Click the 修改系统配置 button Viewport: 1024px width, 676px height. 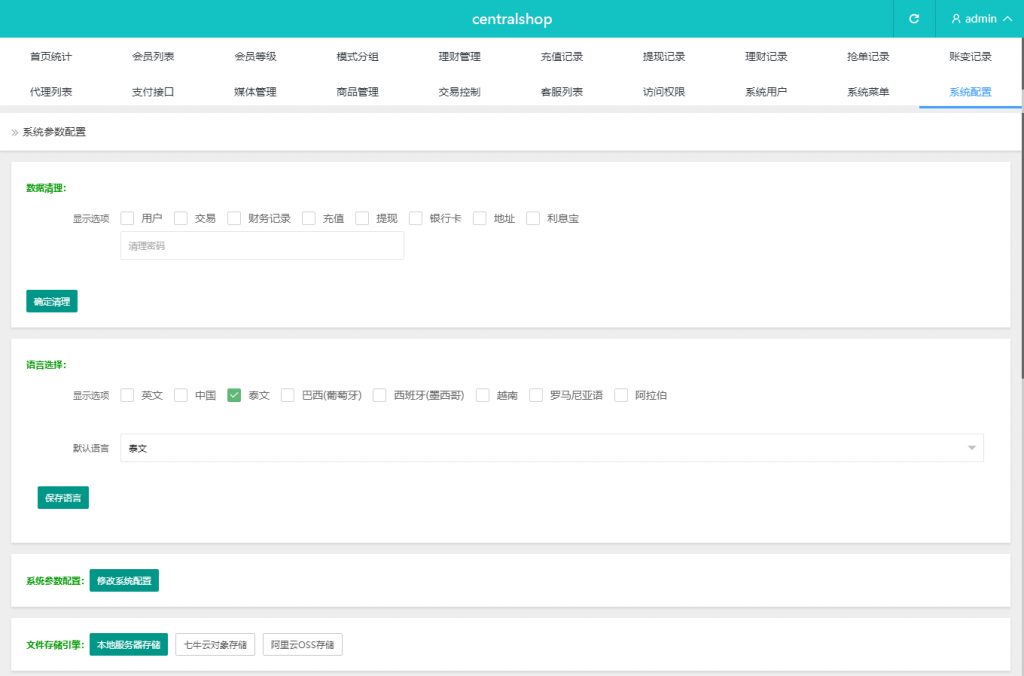(124, 581)
